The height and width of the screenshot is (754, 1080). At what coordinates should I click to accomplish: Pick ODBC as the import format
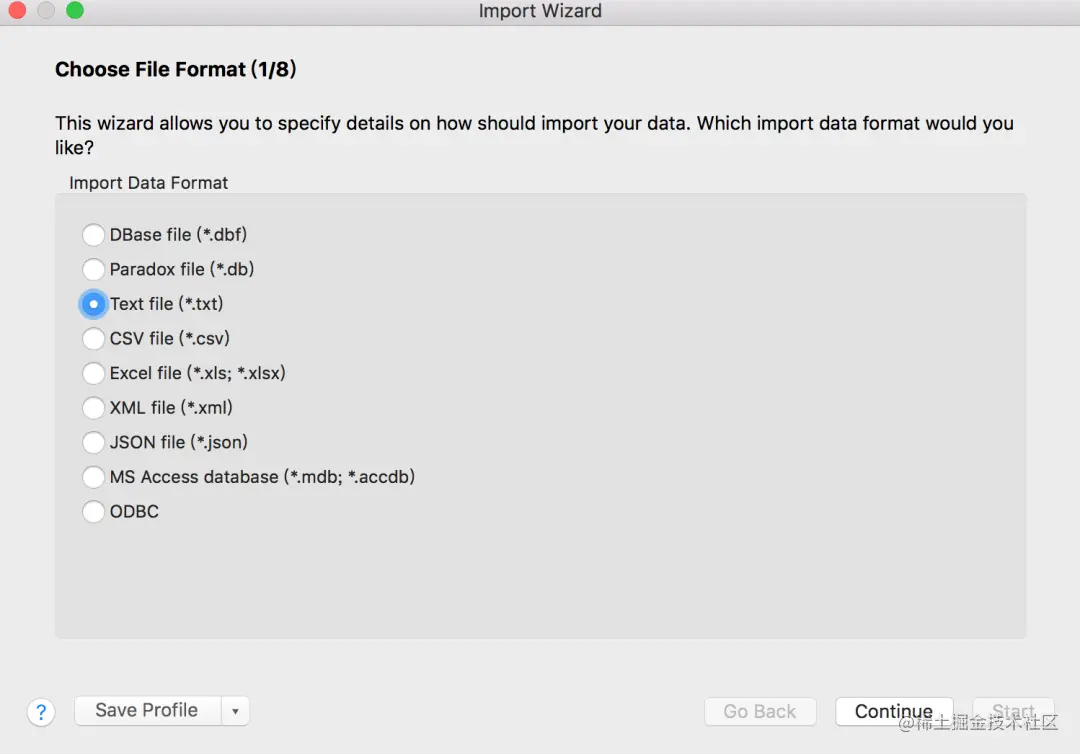[x=93, y=512]
